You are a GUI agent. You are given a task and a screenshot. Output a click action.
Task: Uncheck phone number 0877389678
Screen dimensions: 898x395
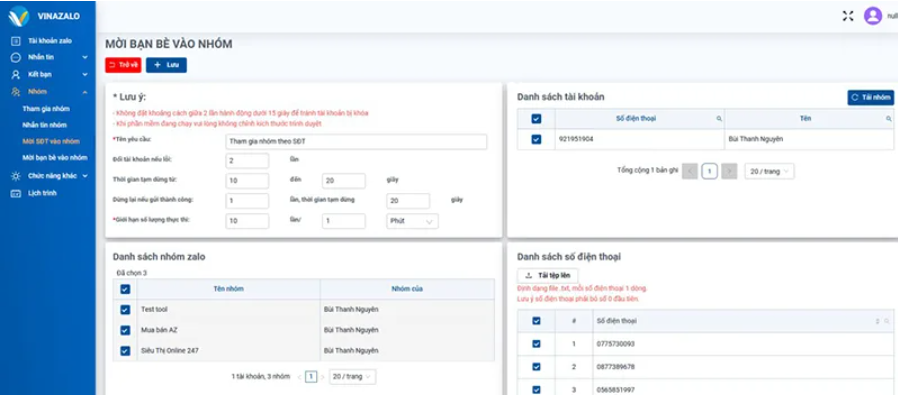pos(536,367)
